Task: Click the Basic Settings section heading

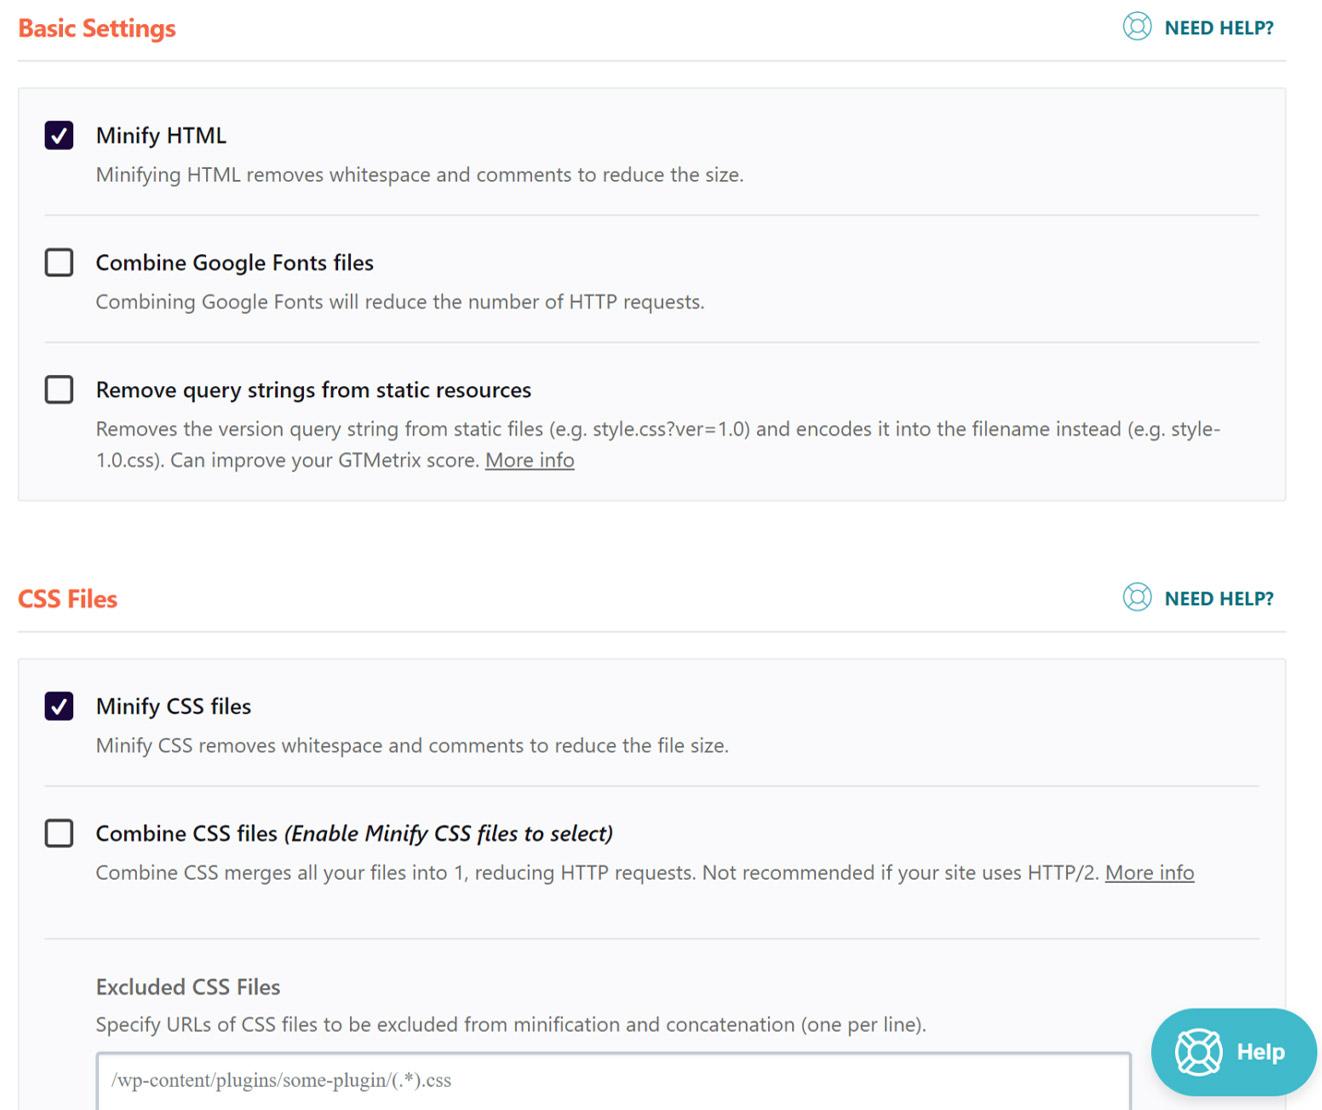Action: pyautogui.click(x=97, y=28)
